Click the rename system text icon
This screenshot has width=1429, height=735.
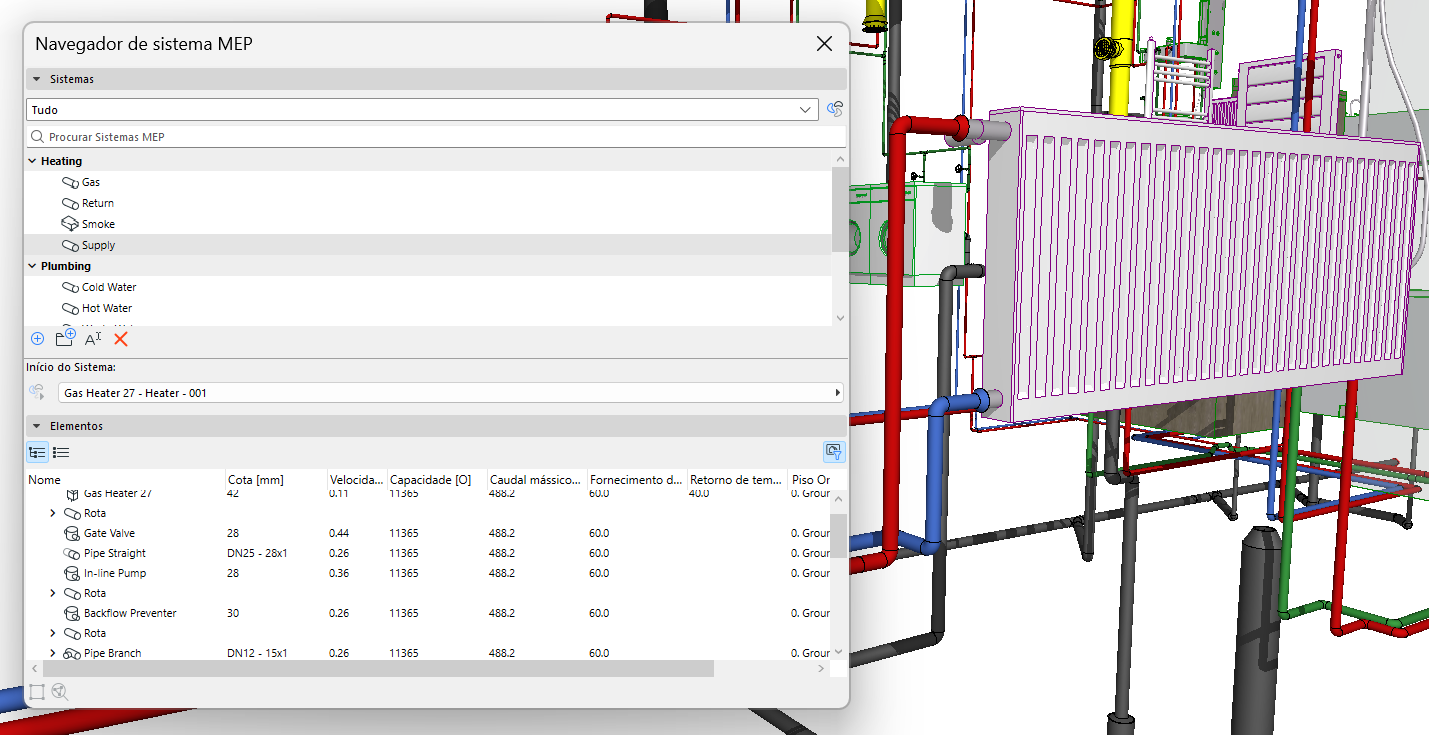93,339
